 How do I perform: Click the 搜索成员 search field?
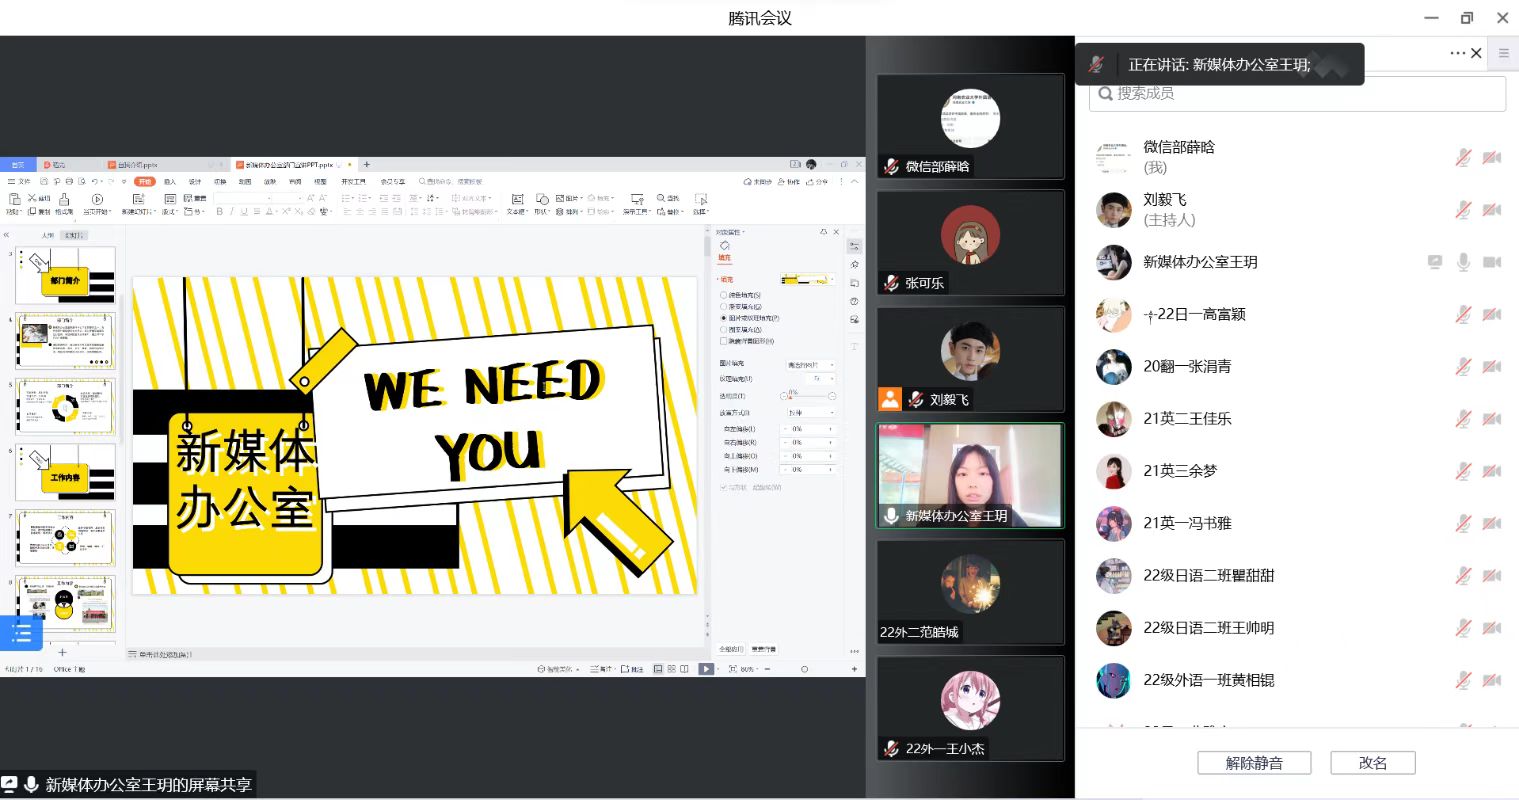pyautogui.click(x=1297, y=94)
